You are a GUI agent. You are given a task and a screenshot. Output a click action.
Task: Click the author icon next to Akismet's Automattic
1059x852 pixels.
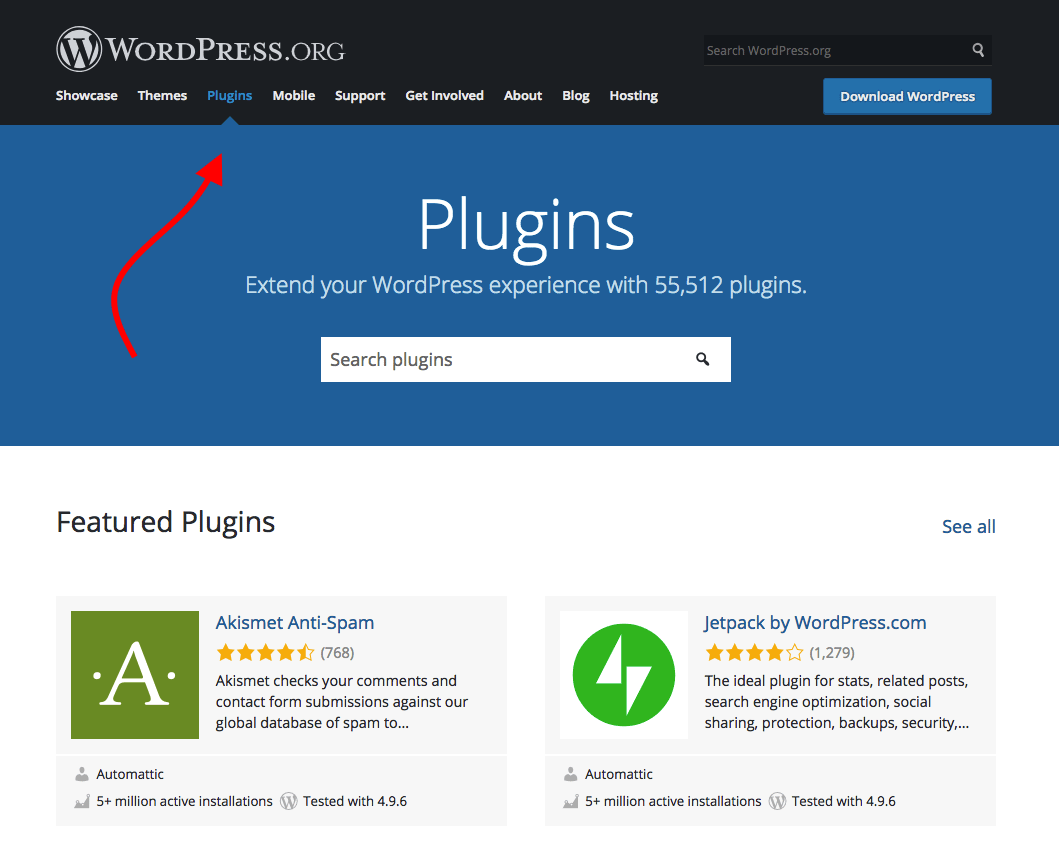click(x=82, y=774)
